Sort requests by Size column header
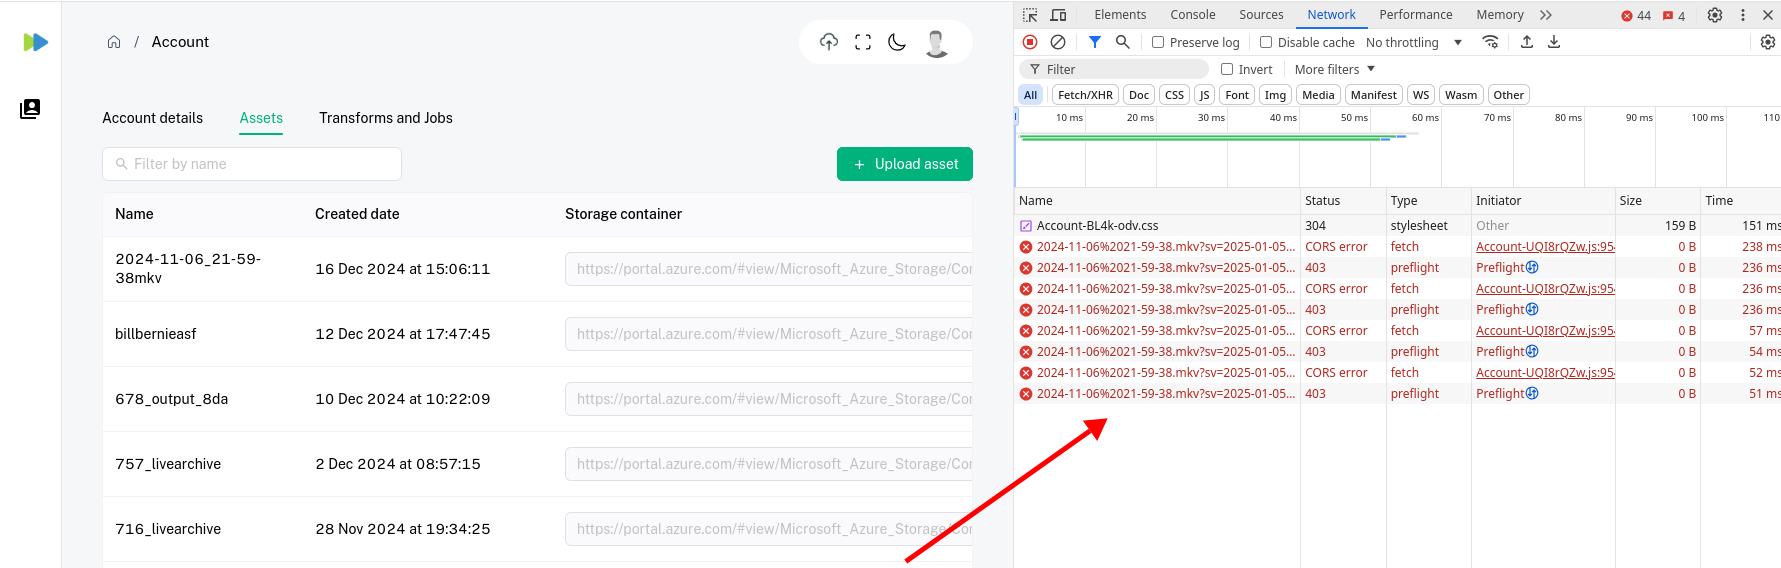 (1657, 201)
